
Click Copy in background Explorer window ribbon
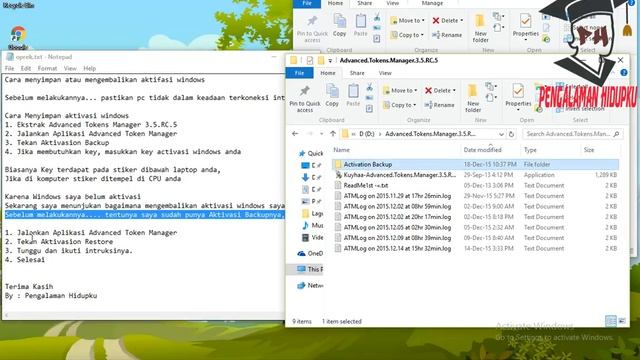click(x=340, y=25)
